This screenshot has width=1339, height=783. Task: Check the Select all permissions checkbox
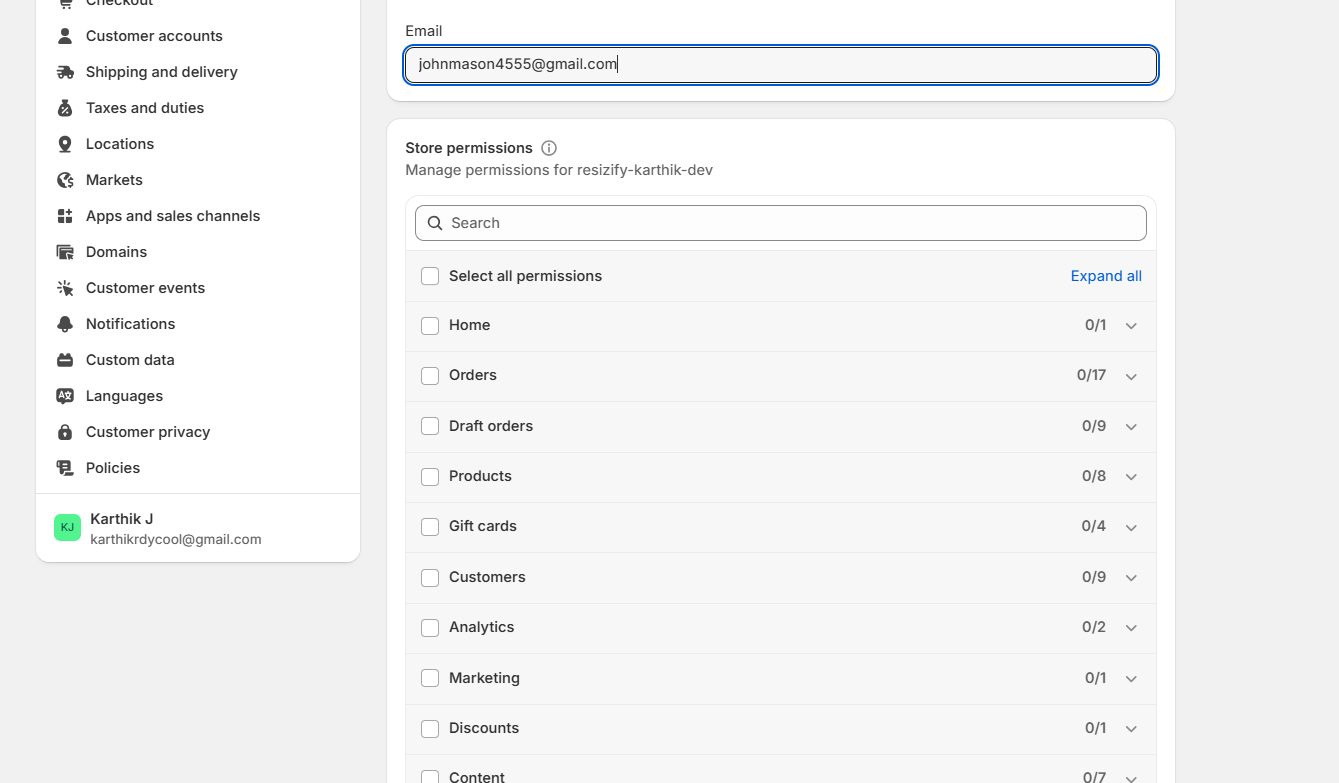point(429,275)
